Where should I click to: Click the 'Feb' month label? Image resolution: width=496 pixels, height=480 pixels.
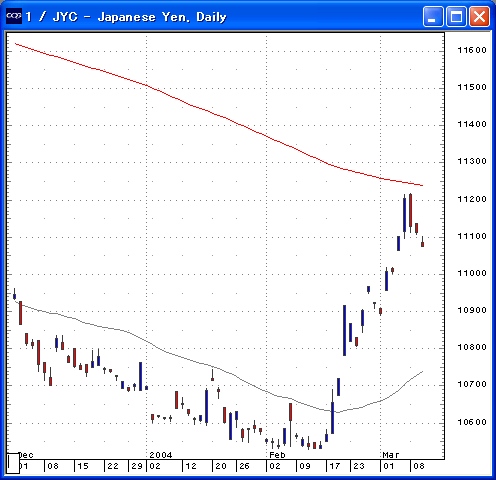coord(277,455)
